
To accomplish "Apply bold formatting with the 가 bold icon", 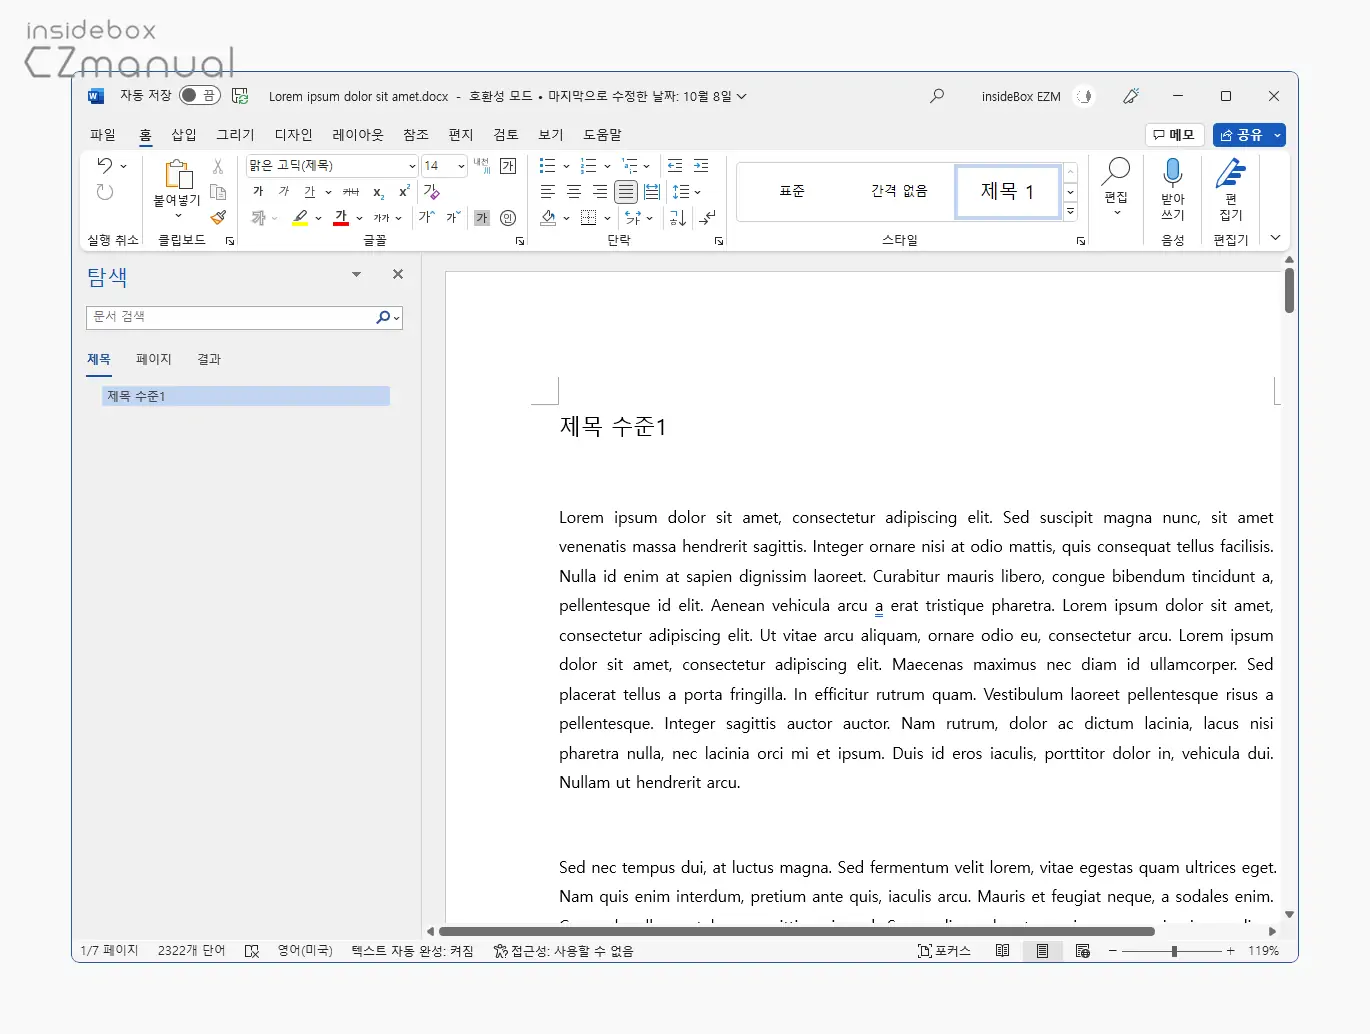I will 257,191.
